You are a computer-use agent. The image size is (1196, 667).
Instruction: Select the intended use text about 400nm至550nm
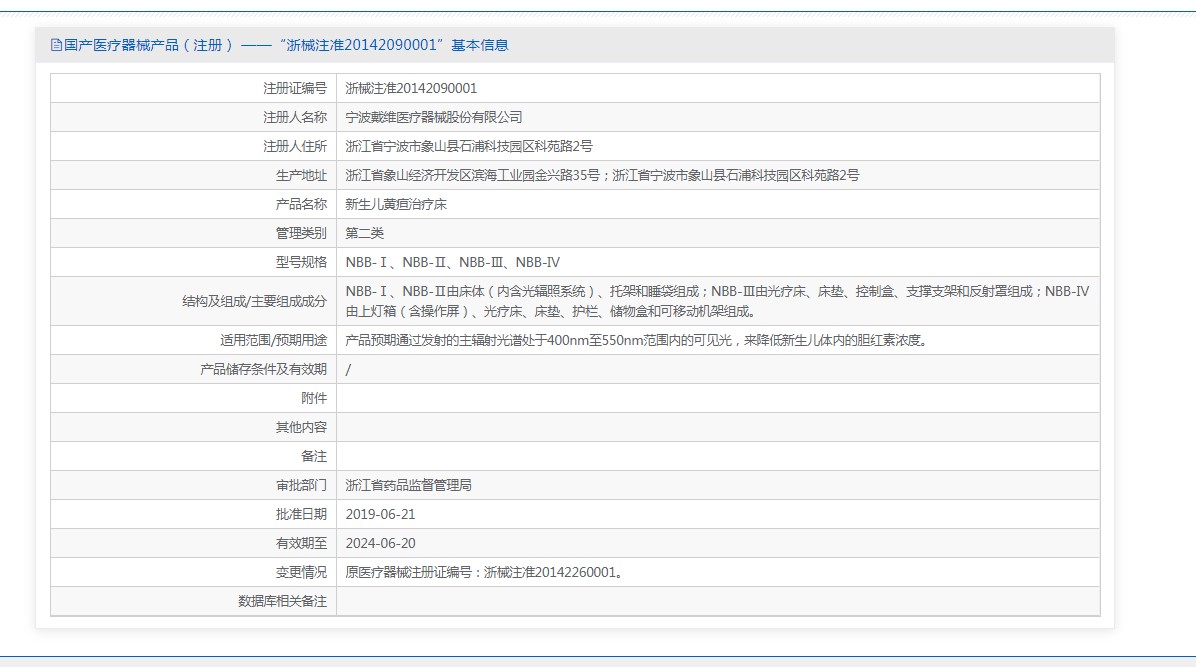coord(638,340)
